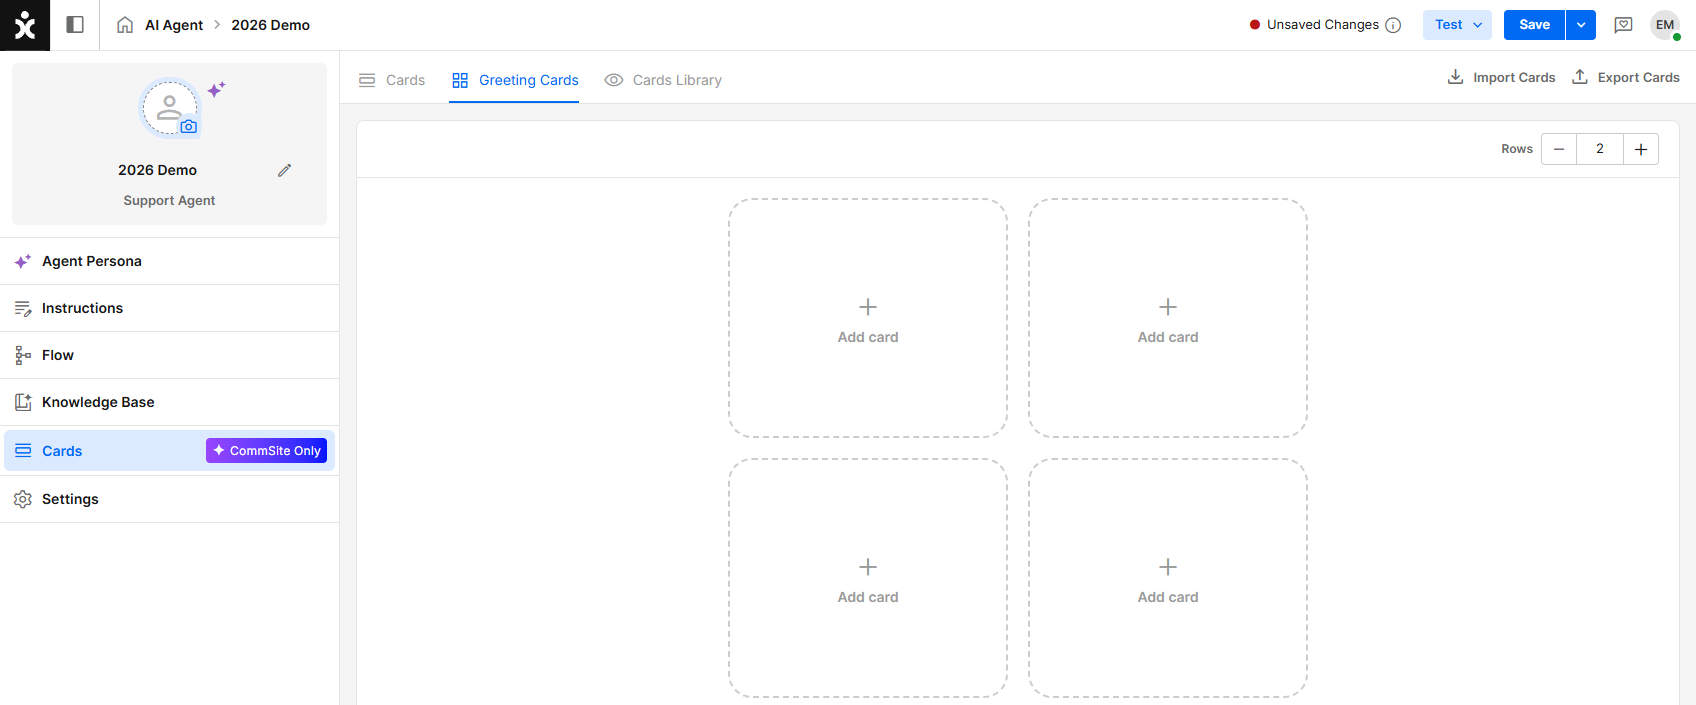Add card in bottom-right slot
This screenshot has width=1696, height=705.
1168,578
